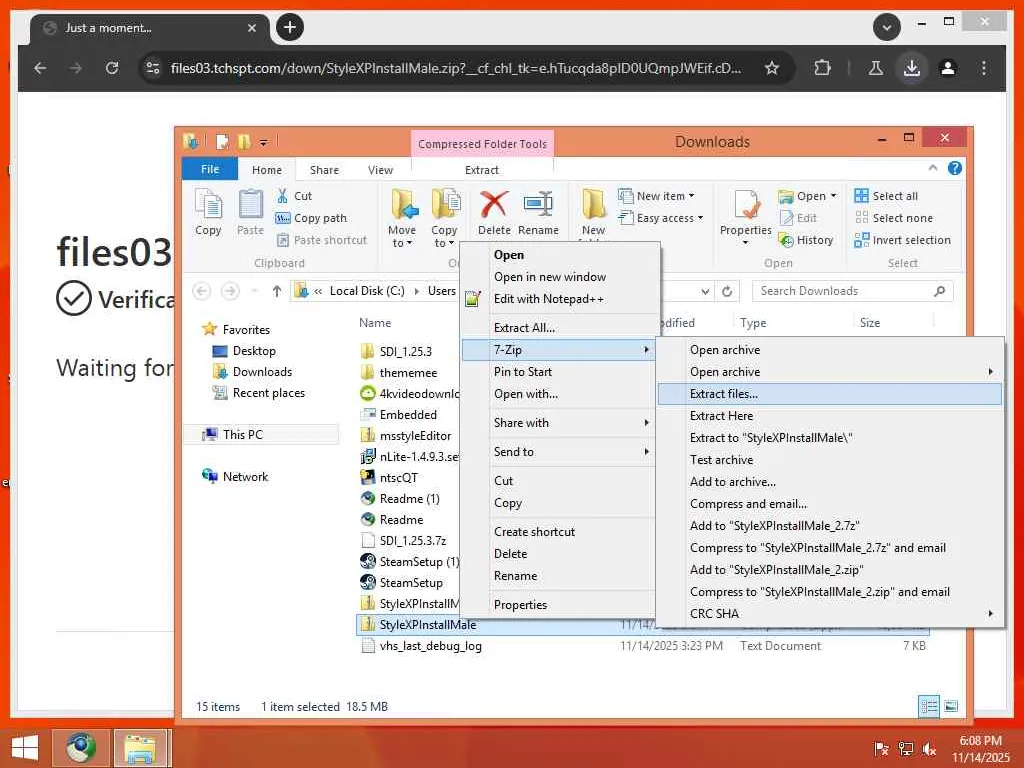The image size is (1024, 768).
Task: Click the Search Downloads box
Action: tap(852, 291)
